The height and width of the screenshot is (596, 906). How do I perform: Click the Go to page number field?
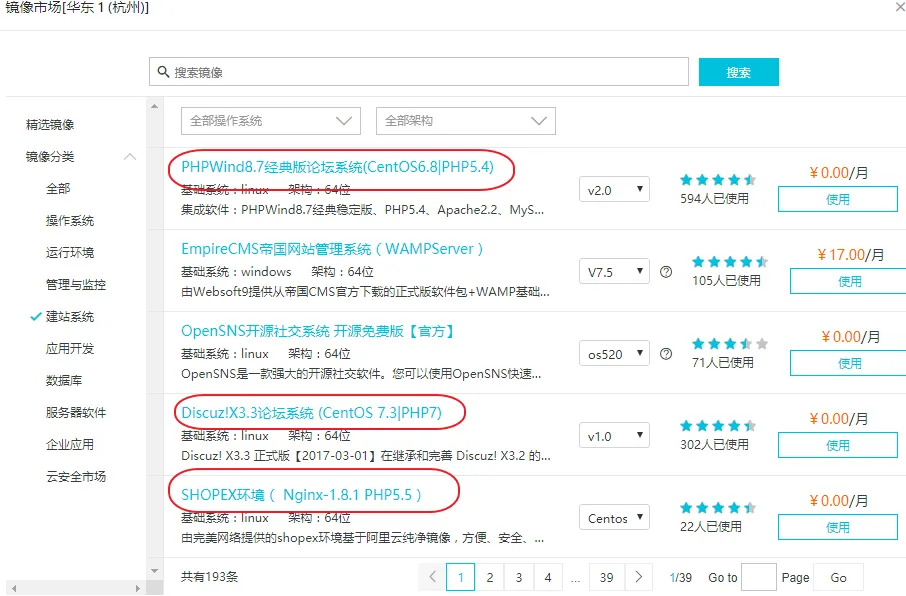pyautogui.click(x=759, y=577)
